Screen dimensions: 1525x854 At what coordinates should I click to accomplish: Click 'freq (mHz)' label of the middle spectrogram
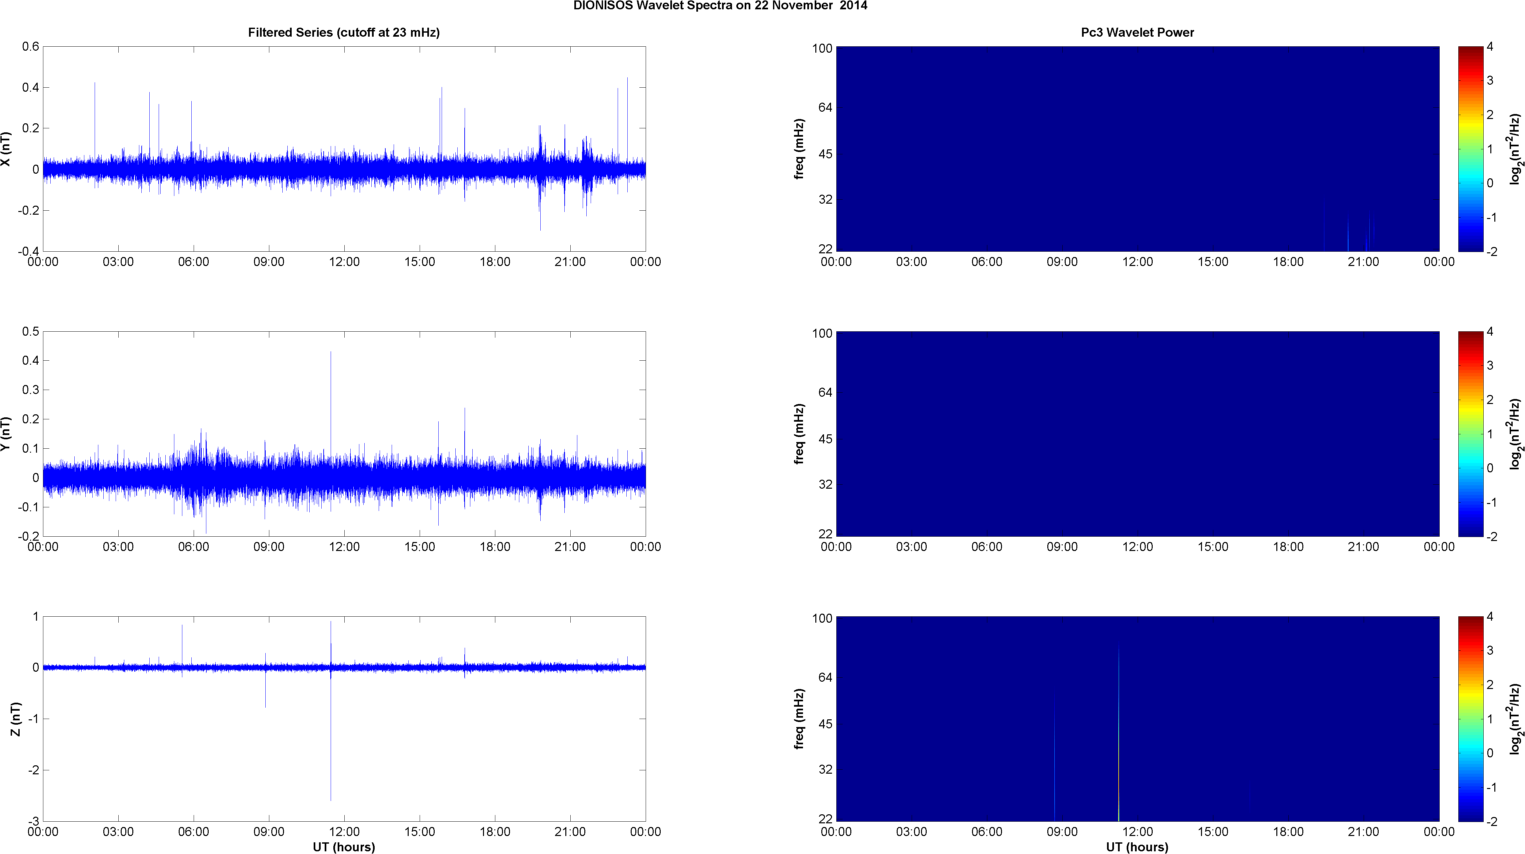(x=799, y=434)
